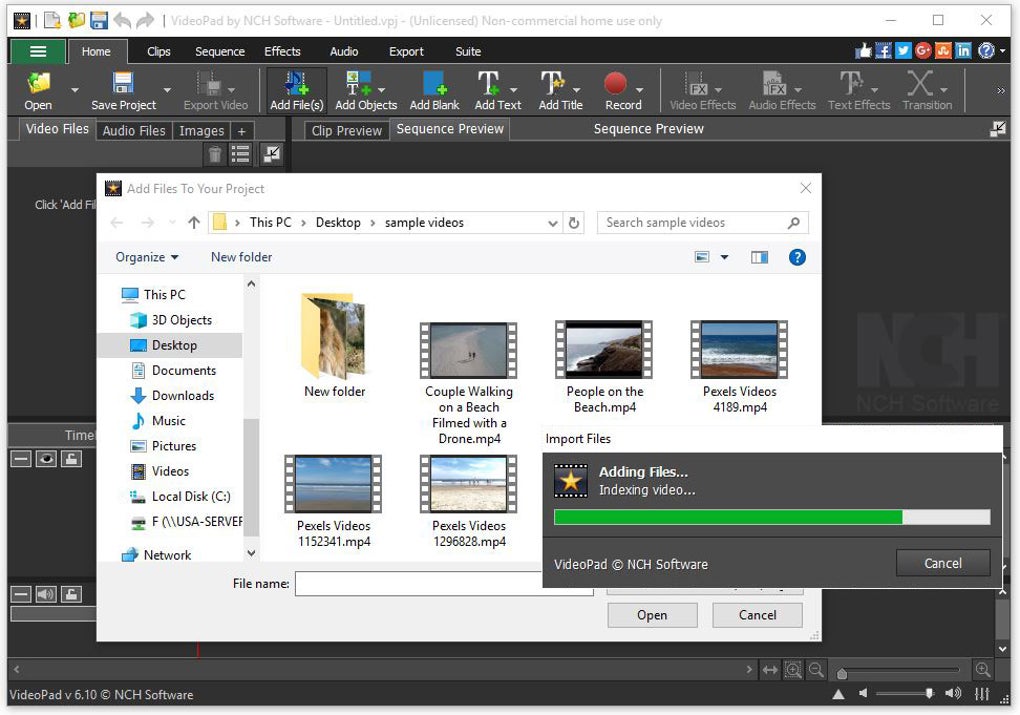The image size is (1020, 715).
Task: Click the refresh icon beside address bar
Action: point(574,223)
